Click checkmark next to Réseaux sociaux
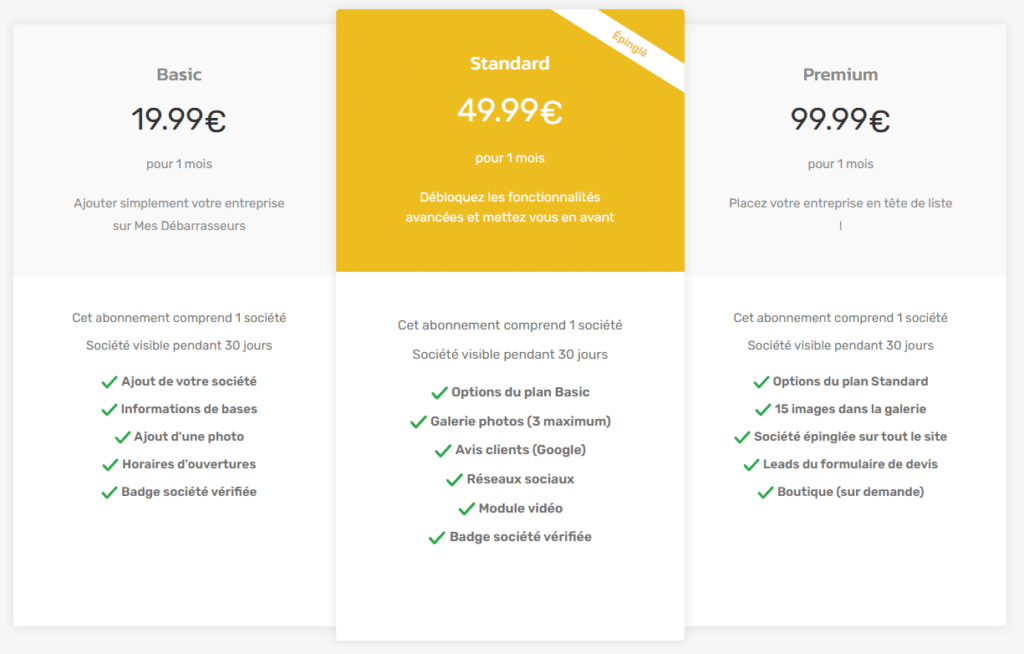1024x654 pixels. (454, 480)
